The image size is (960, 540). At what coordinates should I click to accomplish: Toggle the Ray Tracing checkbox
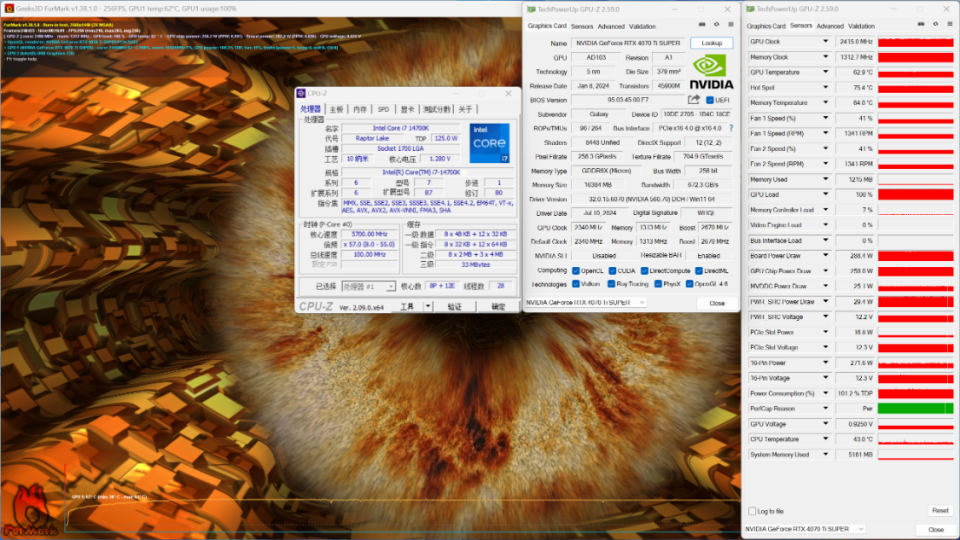pyautogui.click(x=611, y=284)
